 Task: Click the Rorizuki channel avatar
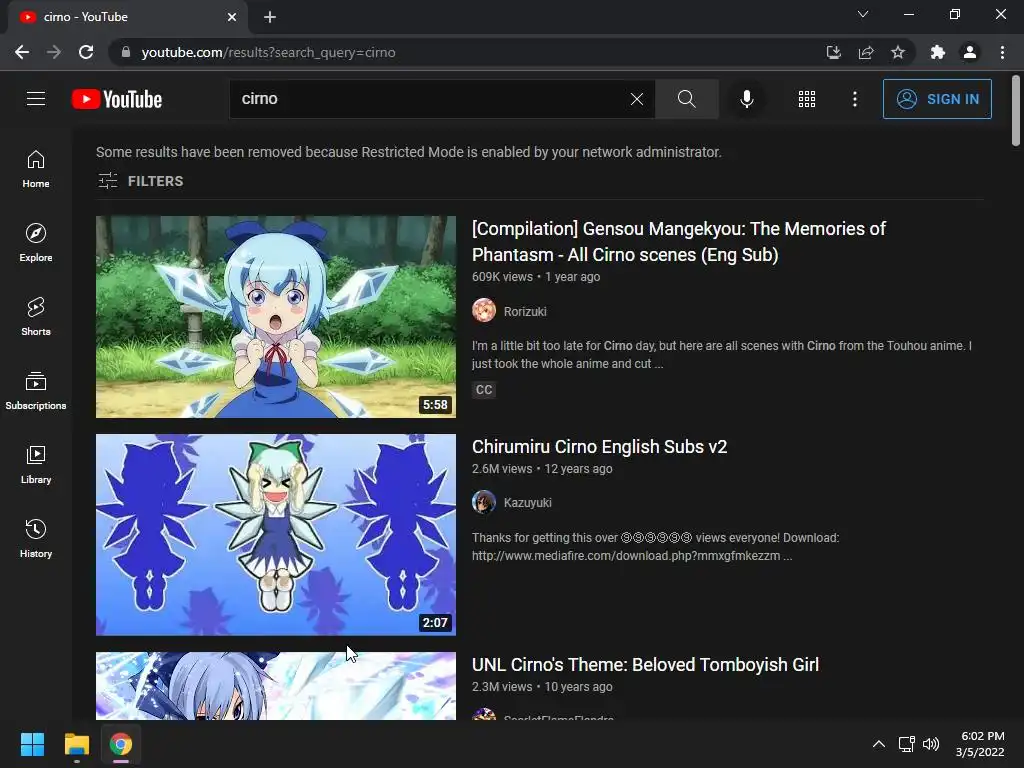(x=484, y=310)
